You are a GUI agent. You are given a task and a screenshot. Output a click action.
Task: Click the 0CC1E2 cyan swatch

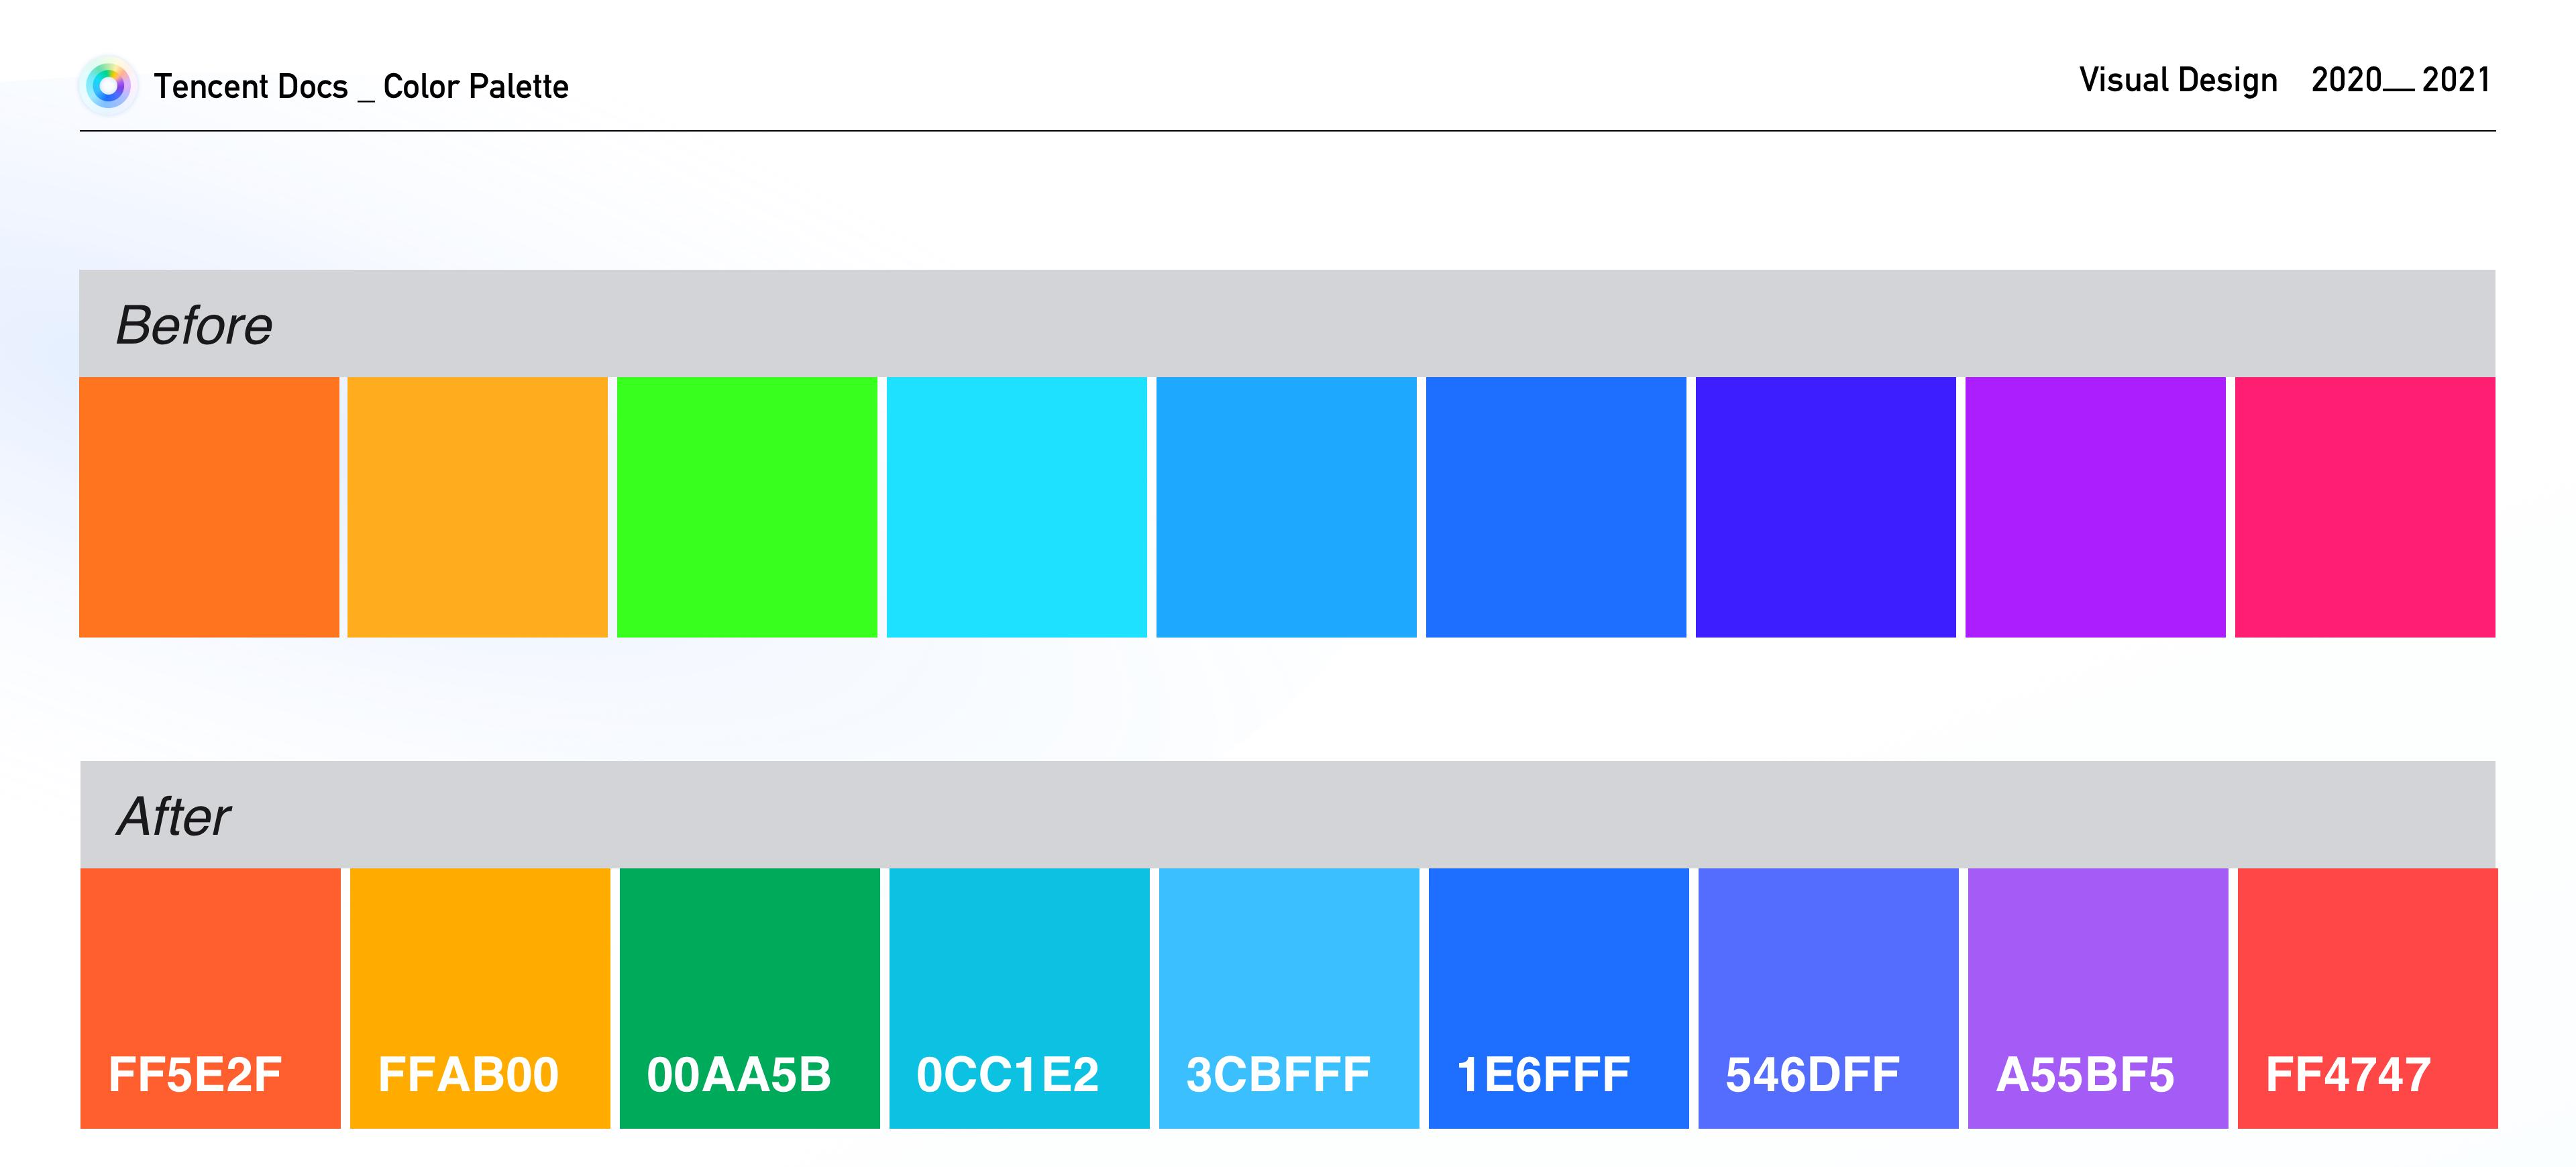(1019, 997)
